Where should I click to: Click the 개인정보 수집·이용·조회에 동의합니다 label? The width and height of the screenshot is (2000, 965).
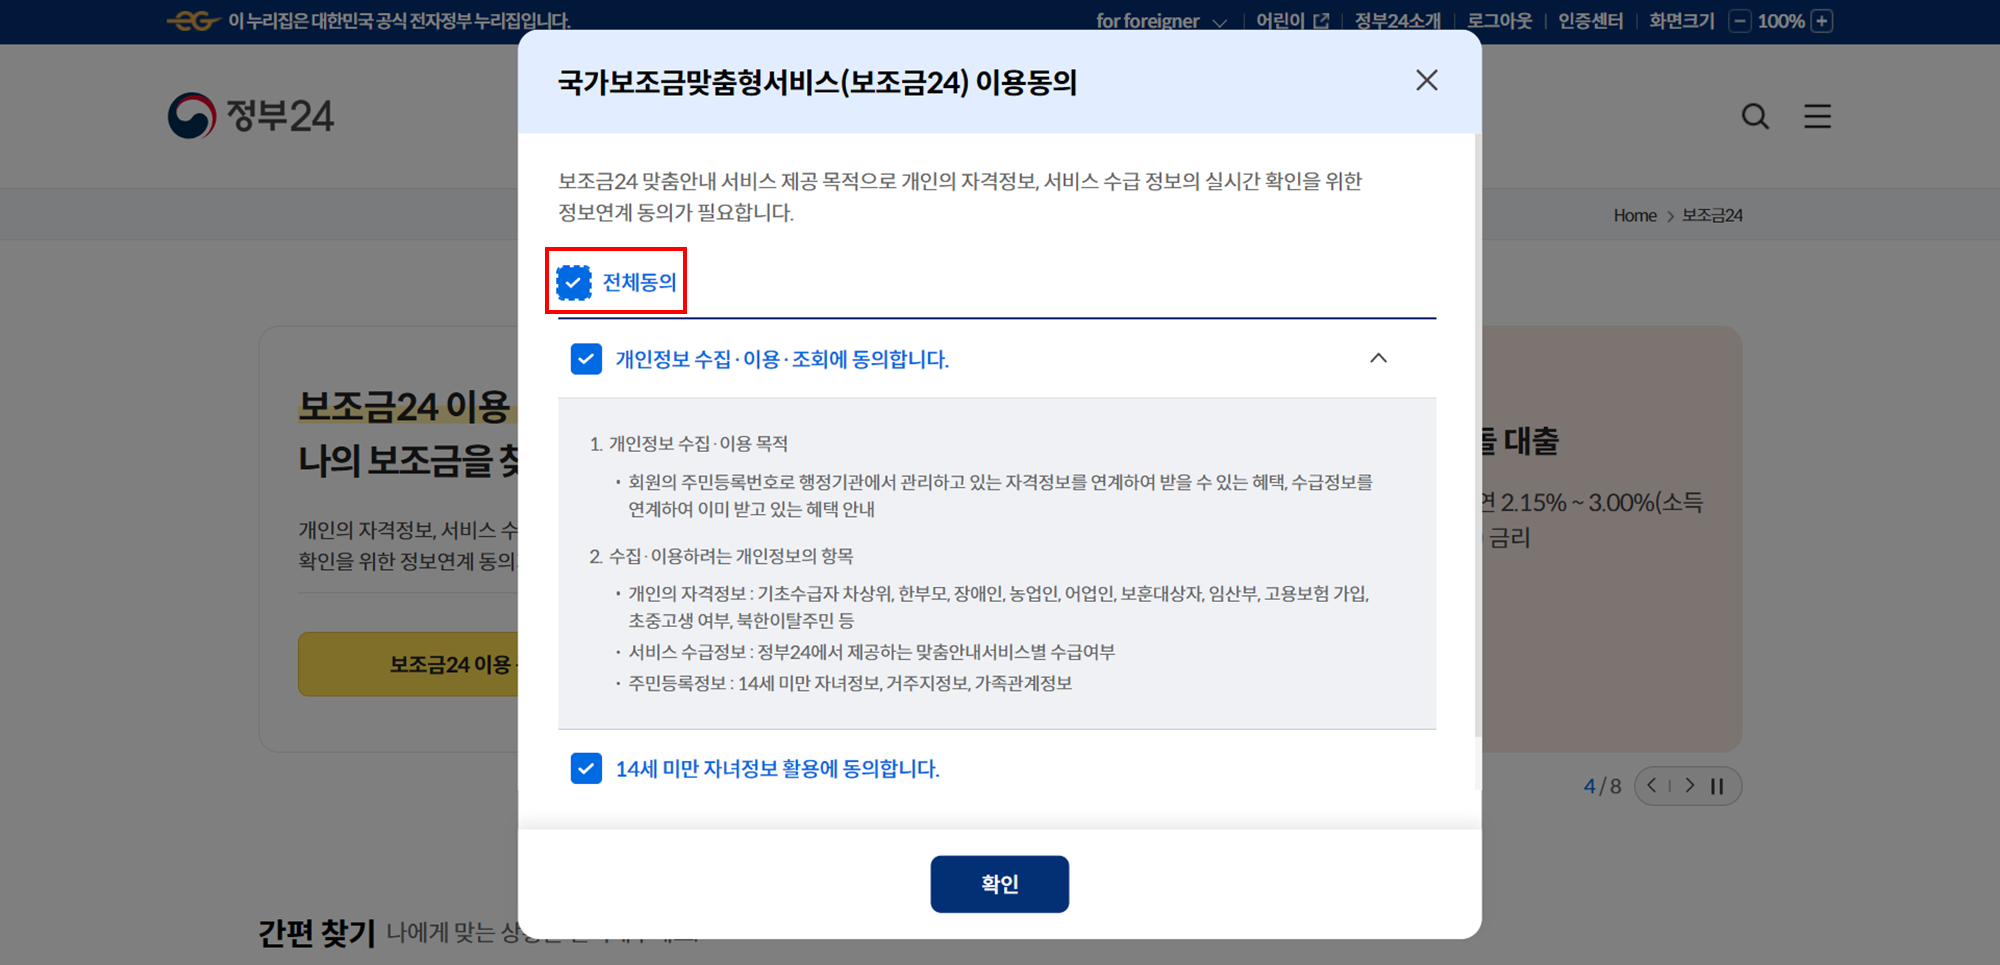(x=782, y=359)
